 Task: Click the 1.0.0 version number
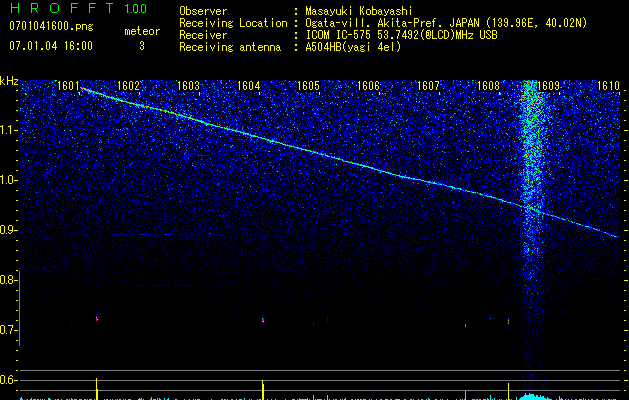tap(135, 8)
